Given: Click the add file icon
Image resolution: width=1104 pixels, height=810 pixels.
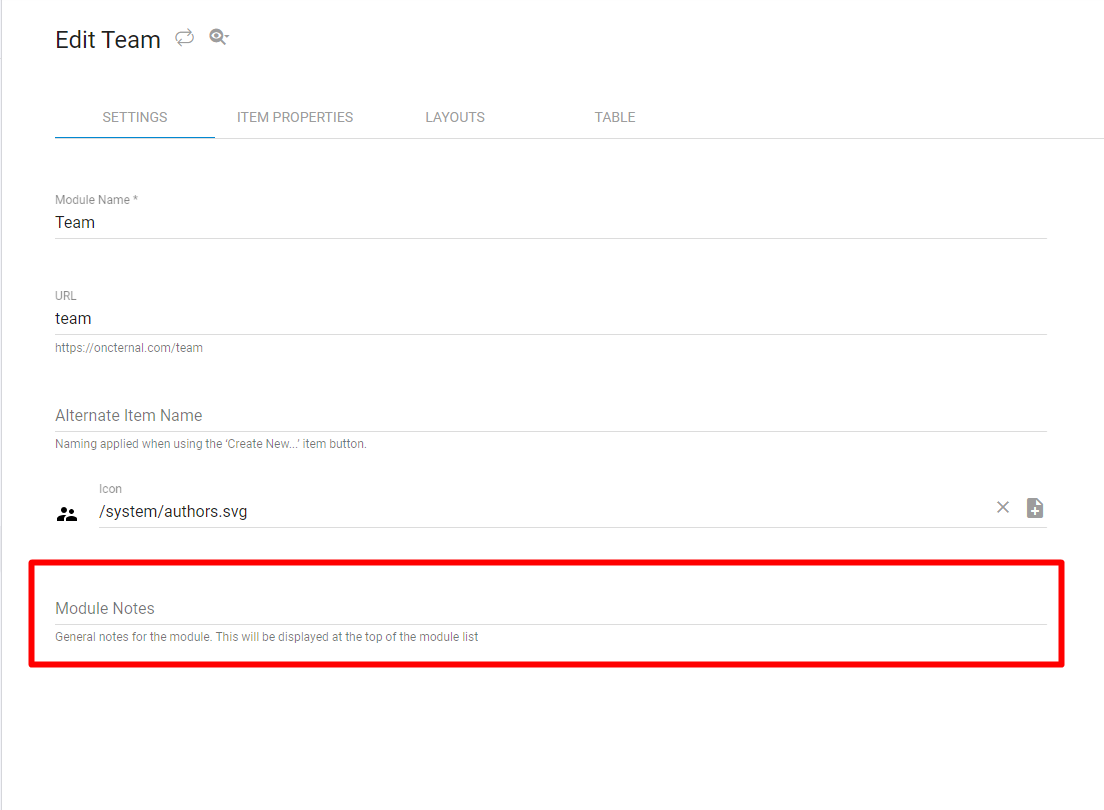Looking at the screenshot, I should (x=1035, y=508).
